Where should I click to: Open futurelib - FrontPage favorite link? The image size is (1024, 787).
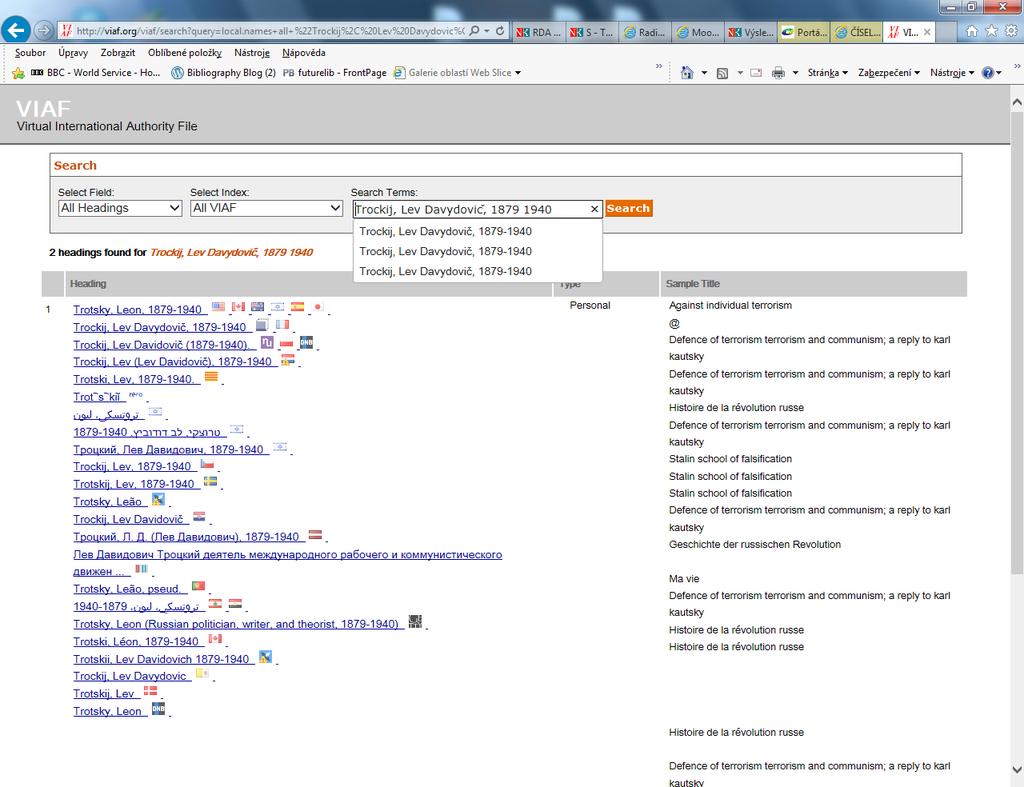coord(334,73)
